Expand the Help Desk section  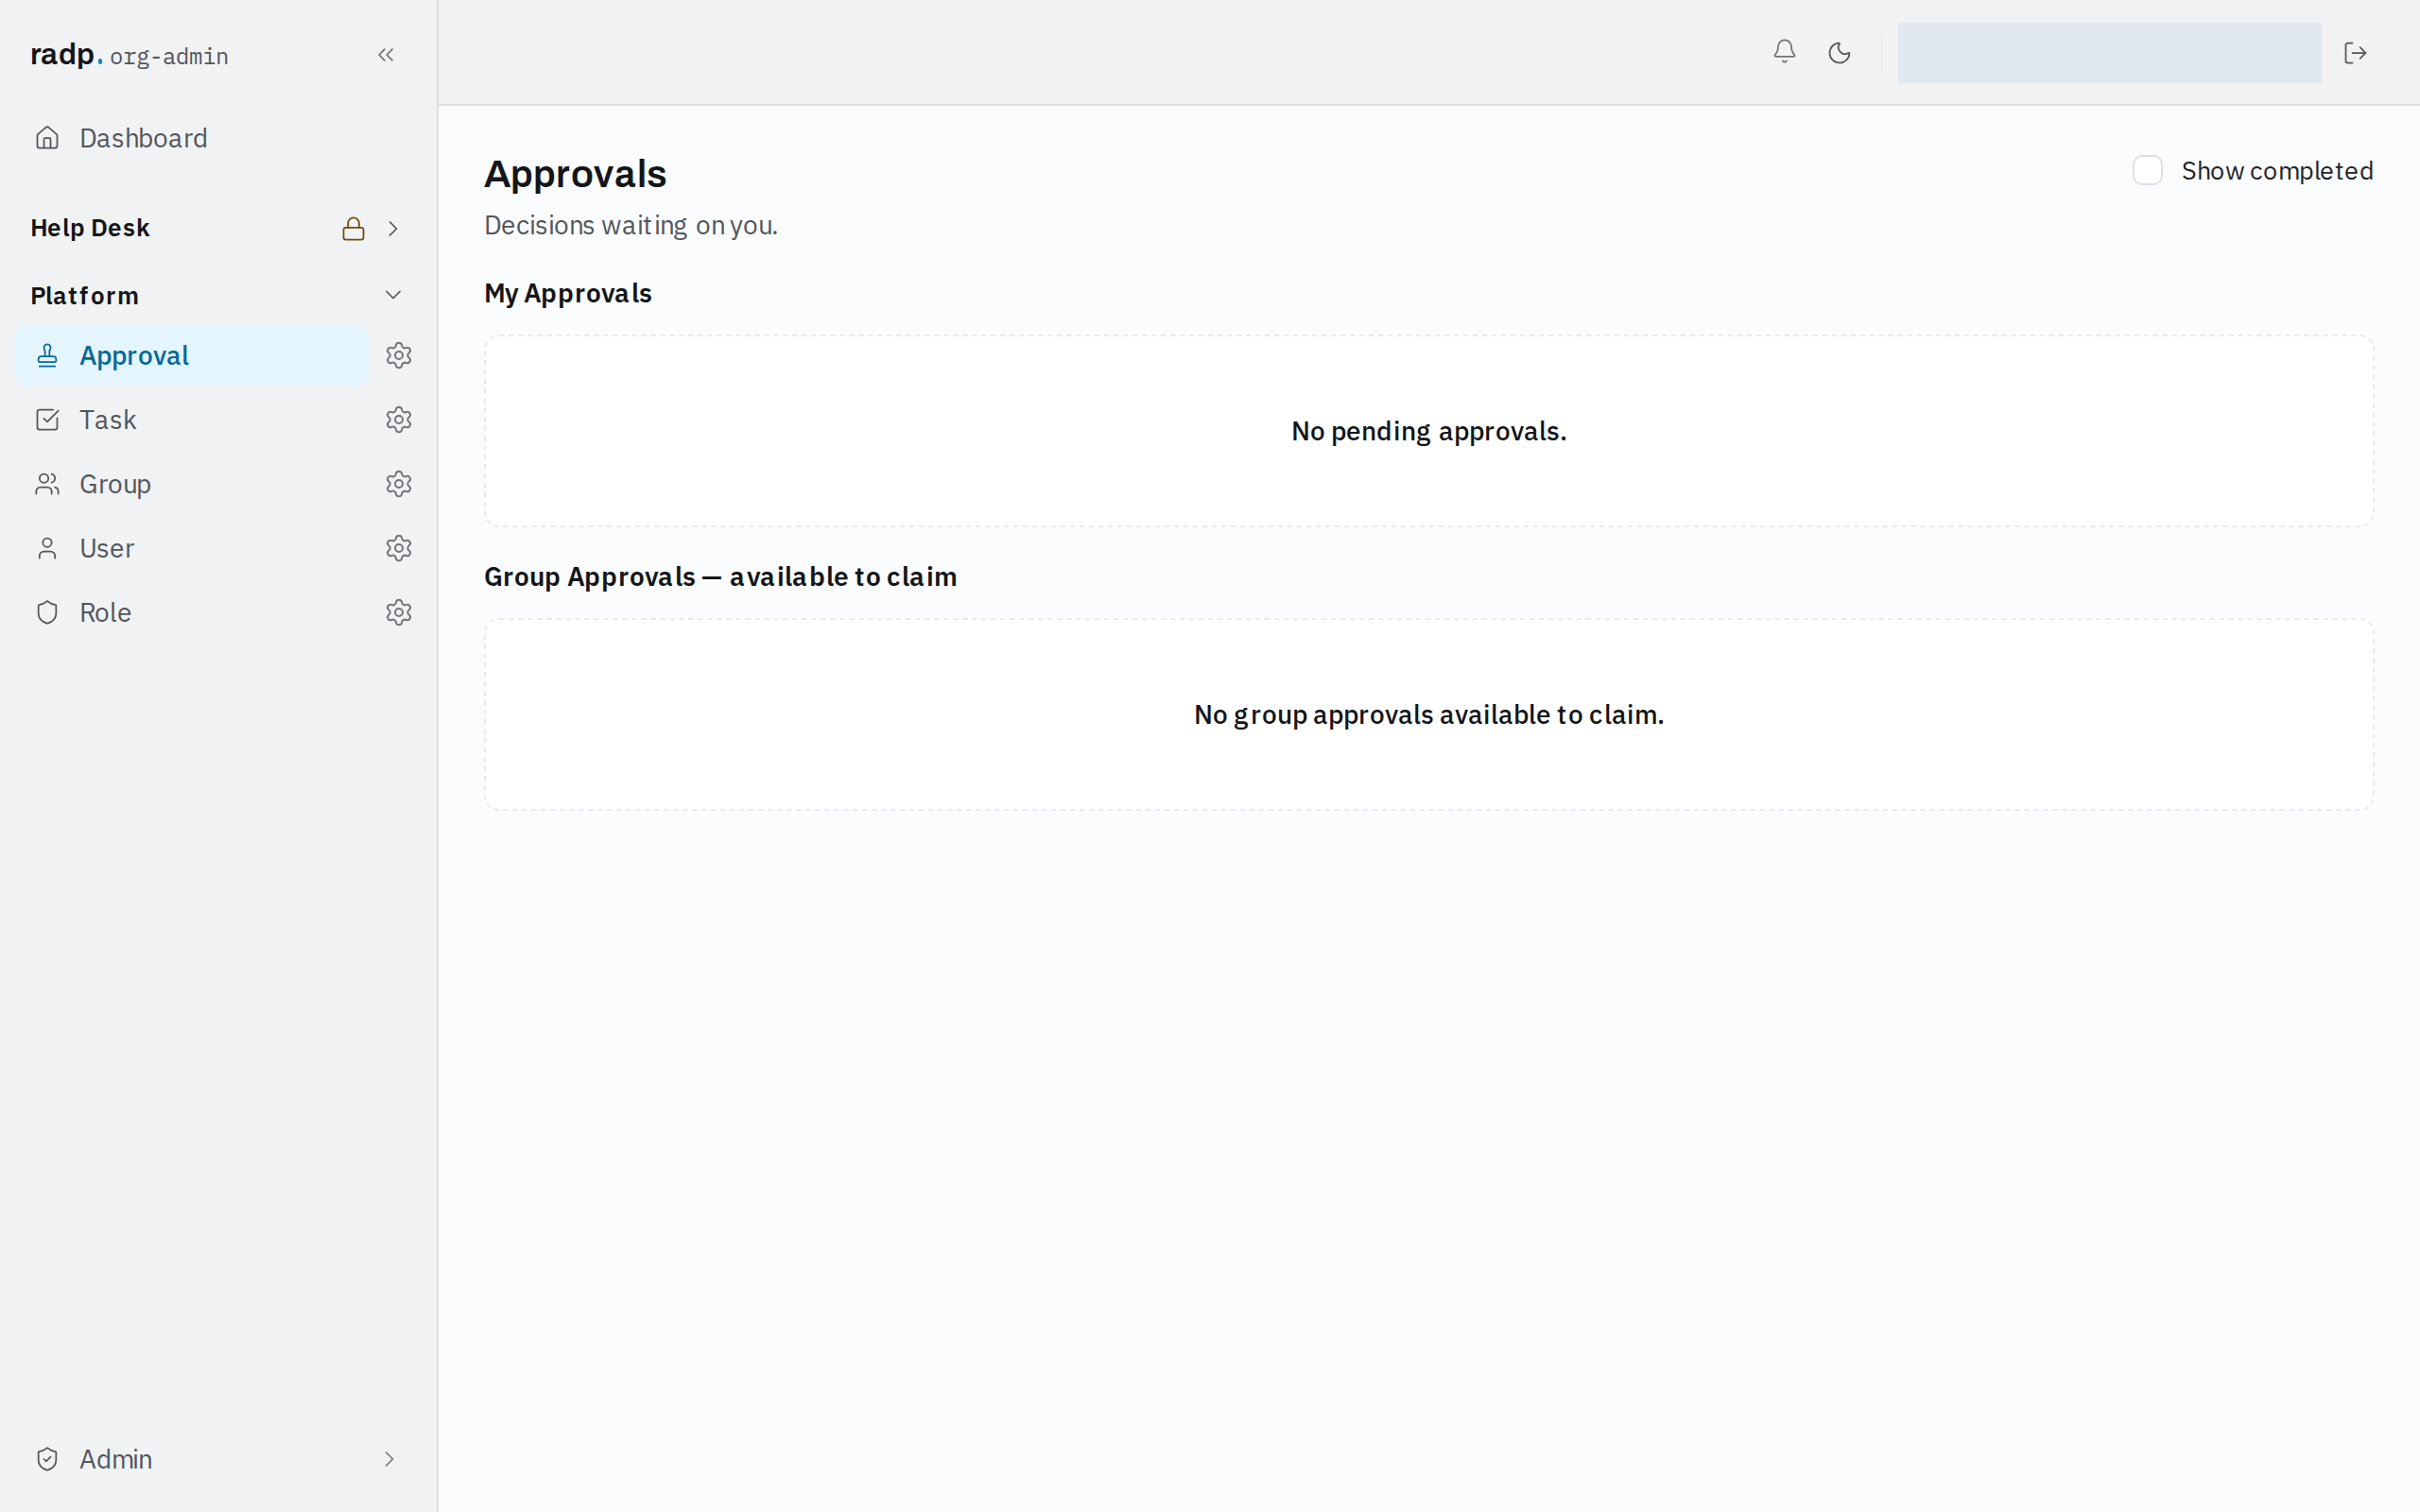pos(393,229)
